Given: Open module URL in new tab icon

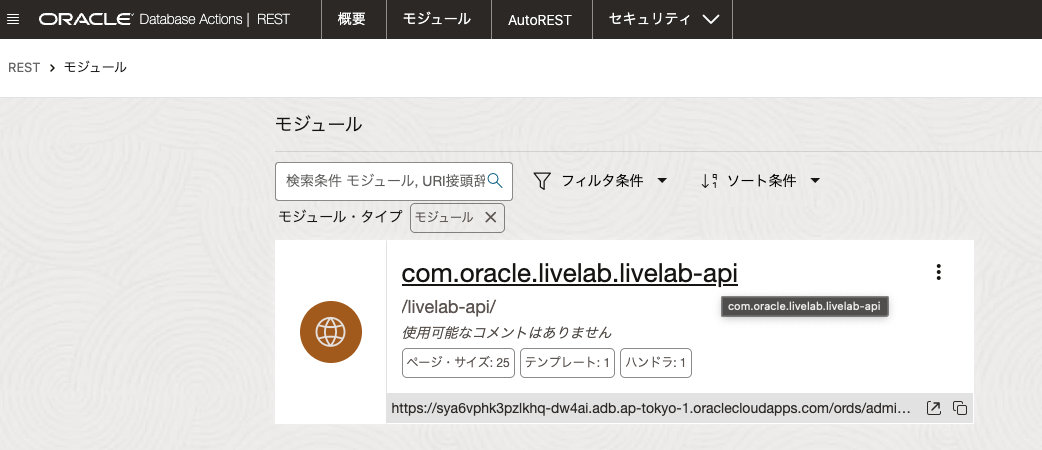Looking at the screenshot, I should pyautogui.click(x=934, y=408).
